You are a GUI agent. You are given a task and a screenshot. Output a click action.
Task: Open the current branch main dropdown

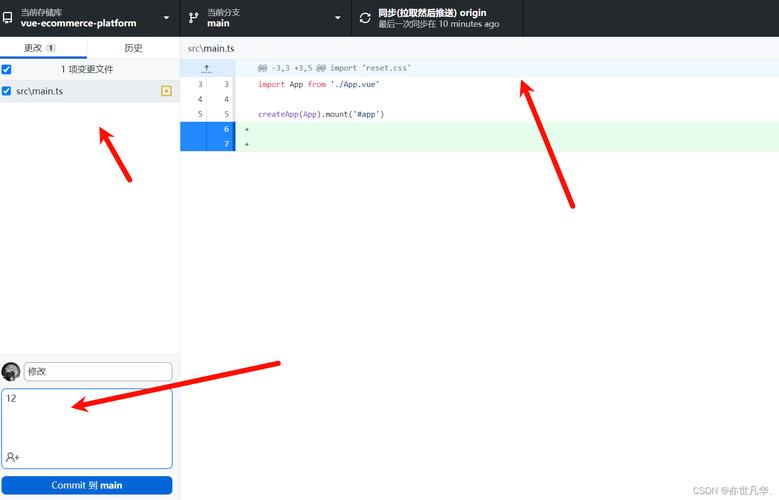pos(265,18)
